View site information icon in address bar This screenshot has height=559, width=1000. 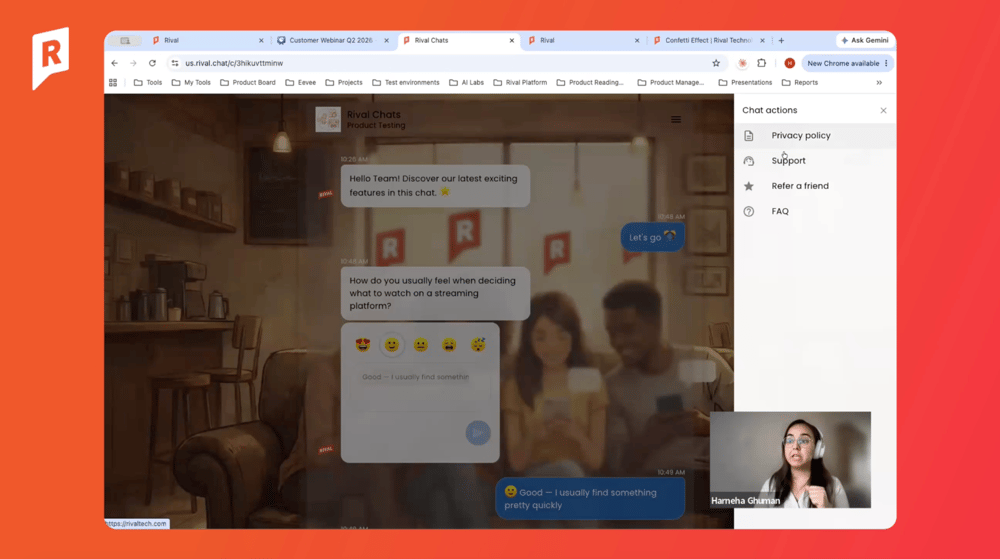pos(175,63)
